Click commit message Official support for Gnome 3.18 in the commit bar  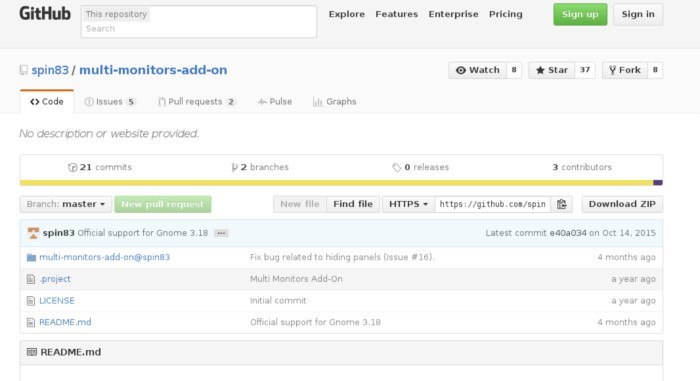143,233
